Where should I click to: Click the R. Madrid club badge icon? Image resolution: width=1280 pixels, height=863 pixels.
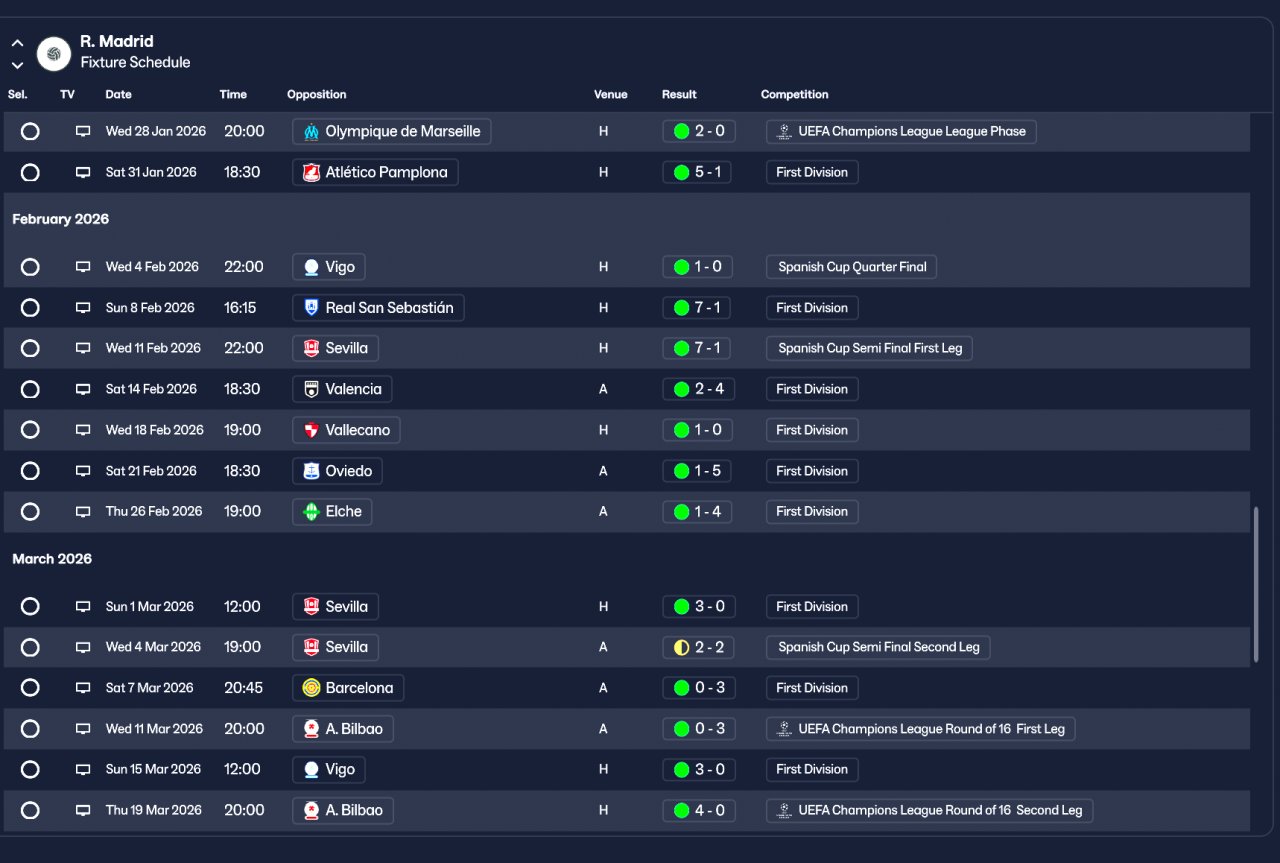pos(54,53)
